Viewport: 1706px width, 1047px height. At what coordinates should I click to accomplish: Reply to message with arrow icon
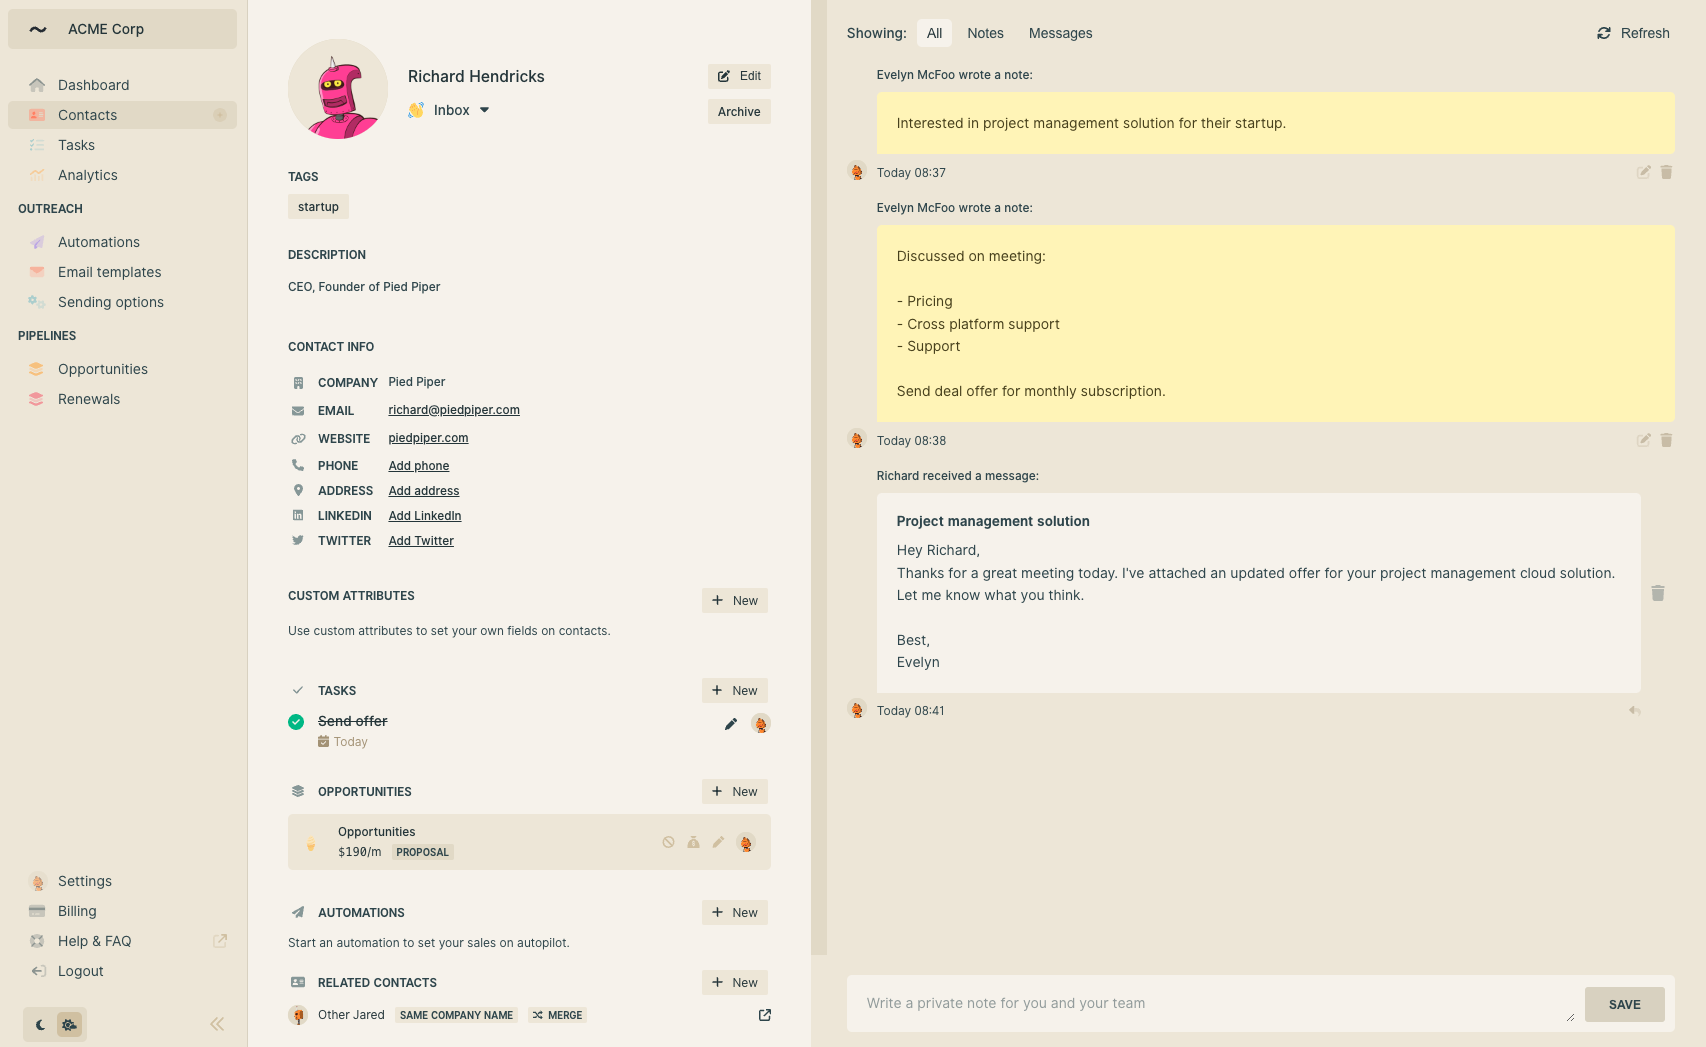point(1635,711)
